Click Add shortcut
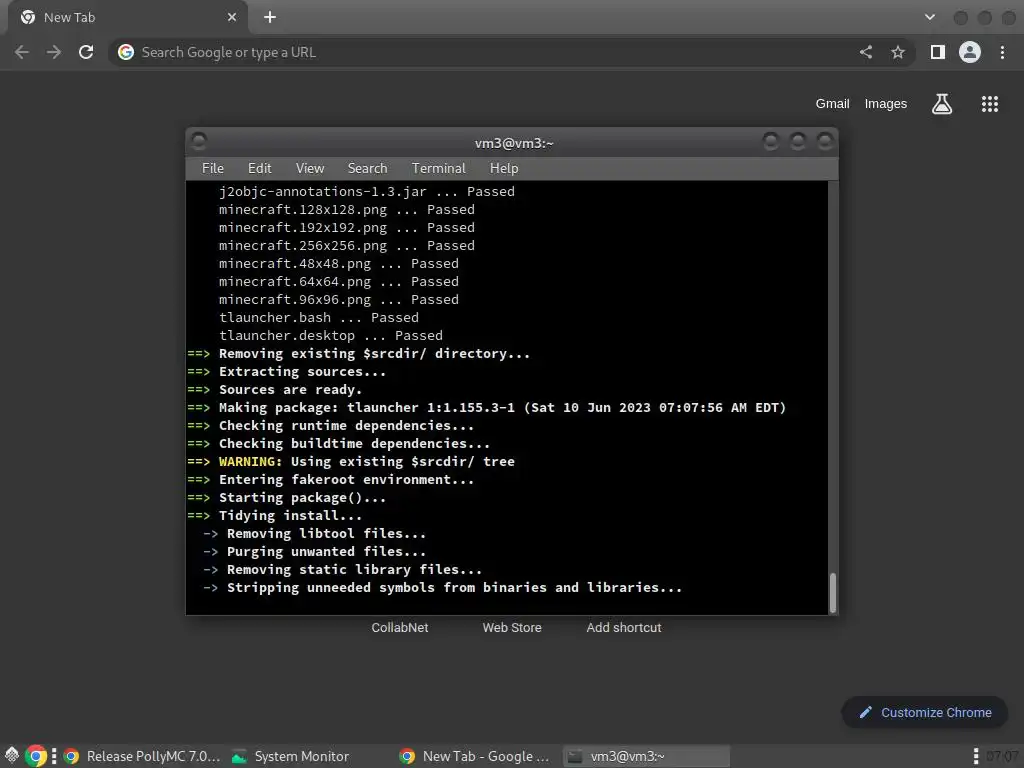This screenshot has width=1024, height=768. [624, 628]
